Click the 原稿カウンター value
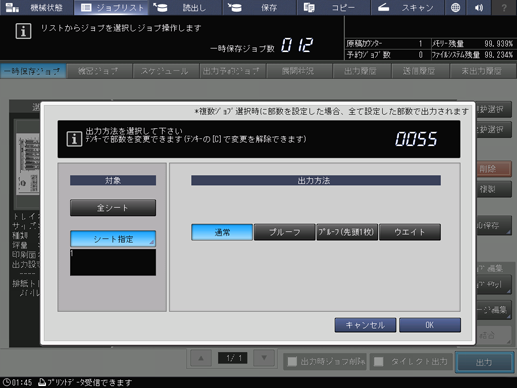The height and width of the screenshot is (388, 517). pos(420,44)
